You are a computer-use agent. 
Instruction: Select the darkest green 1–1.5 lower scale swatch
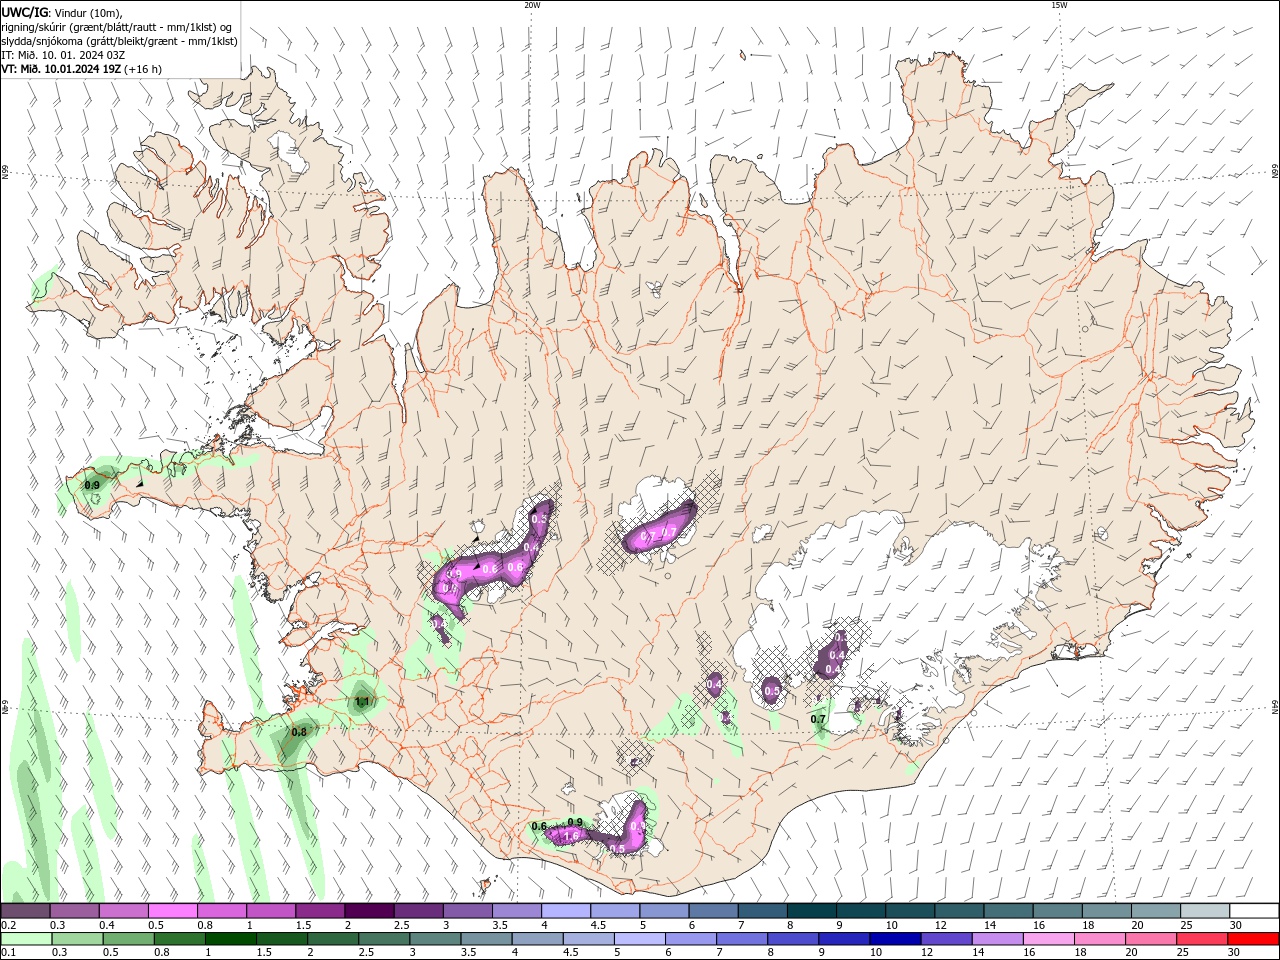click(x=231, y=939)
